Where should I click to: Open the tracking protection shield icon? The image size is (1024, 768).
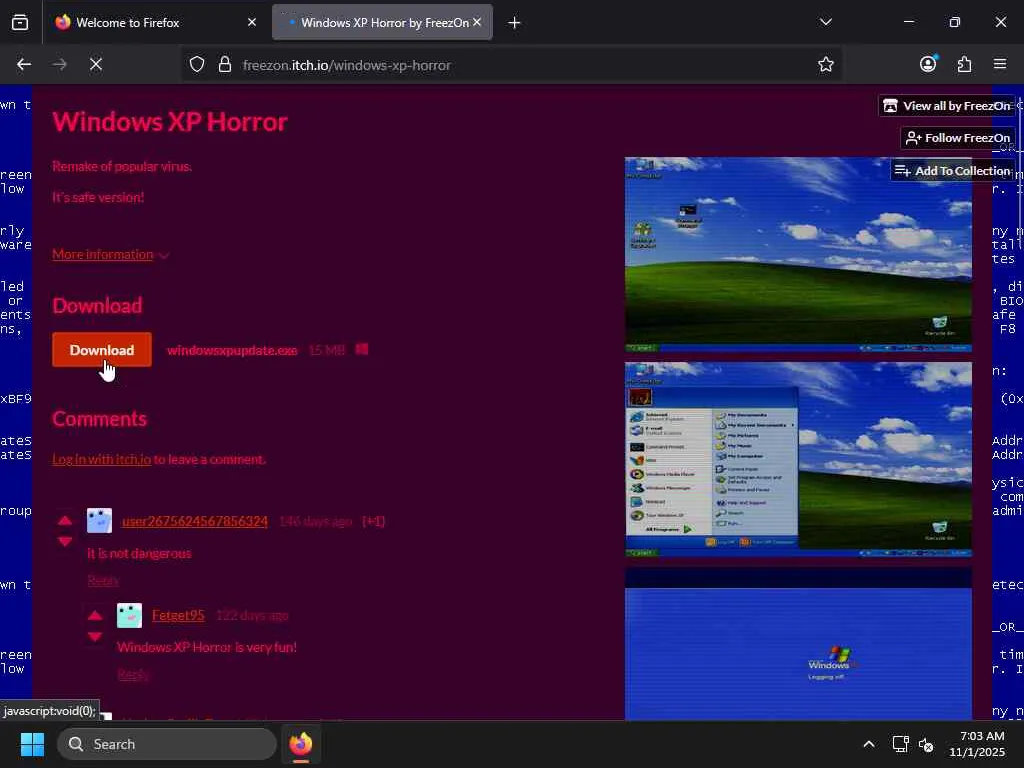197,64
